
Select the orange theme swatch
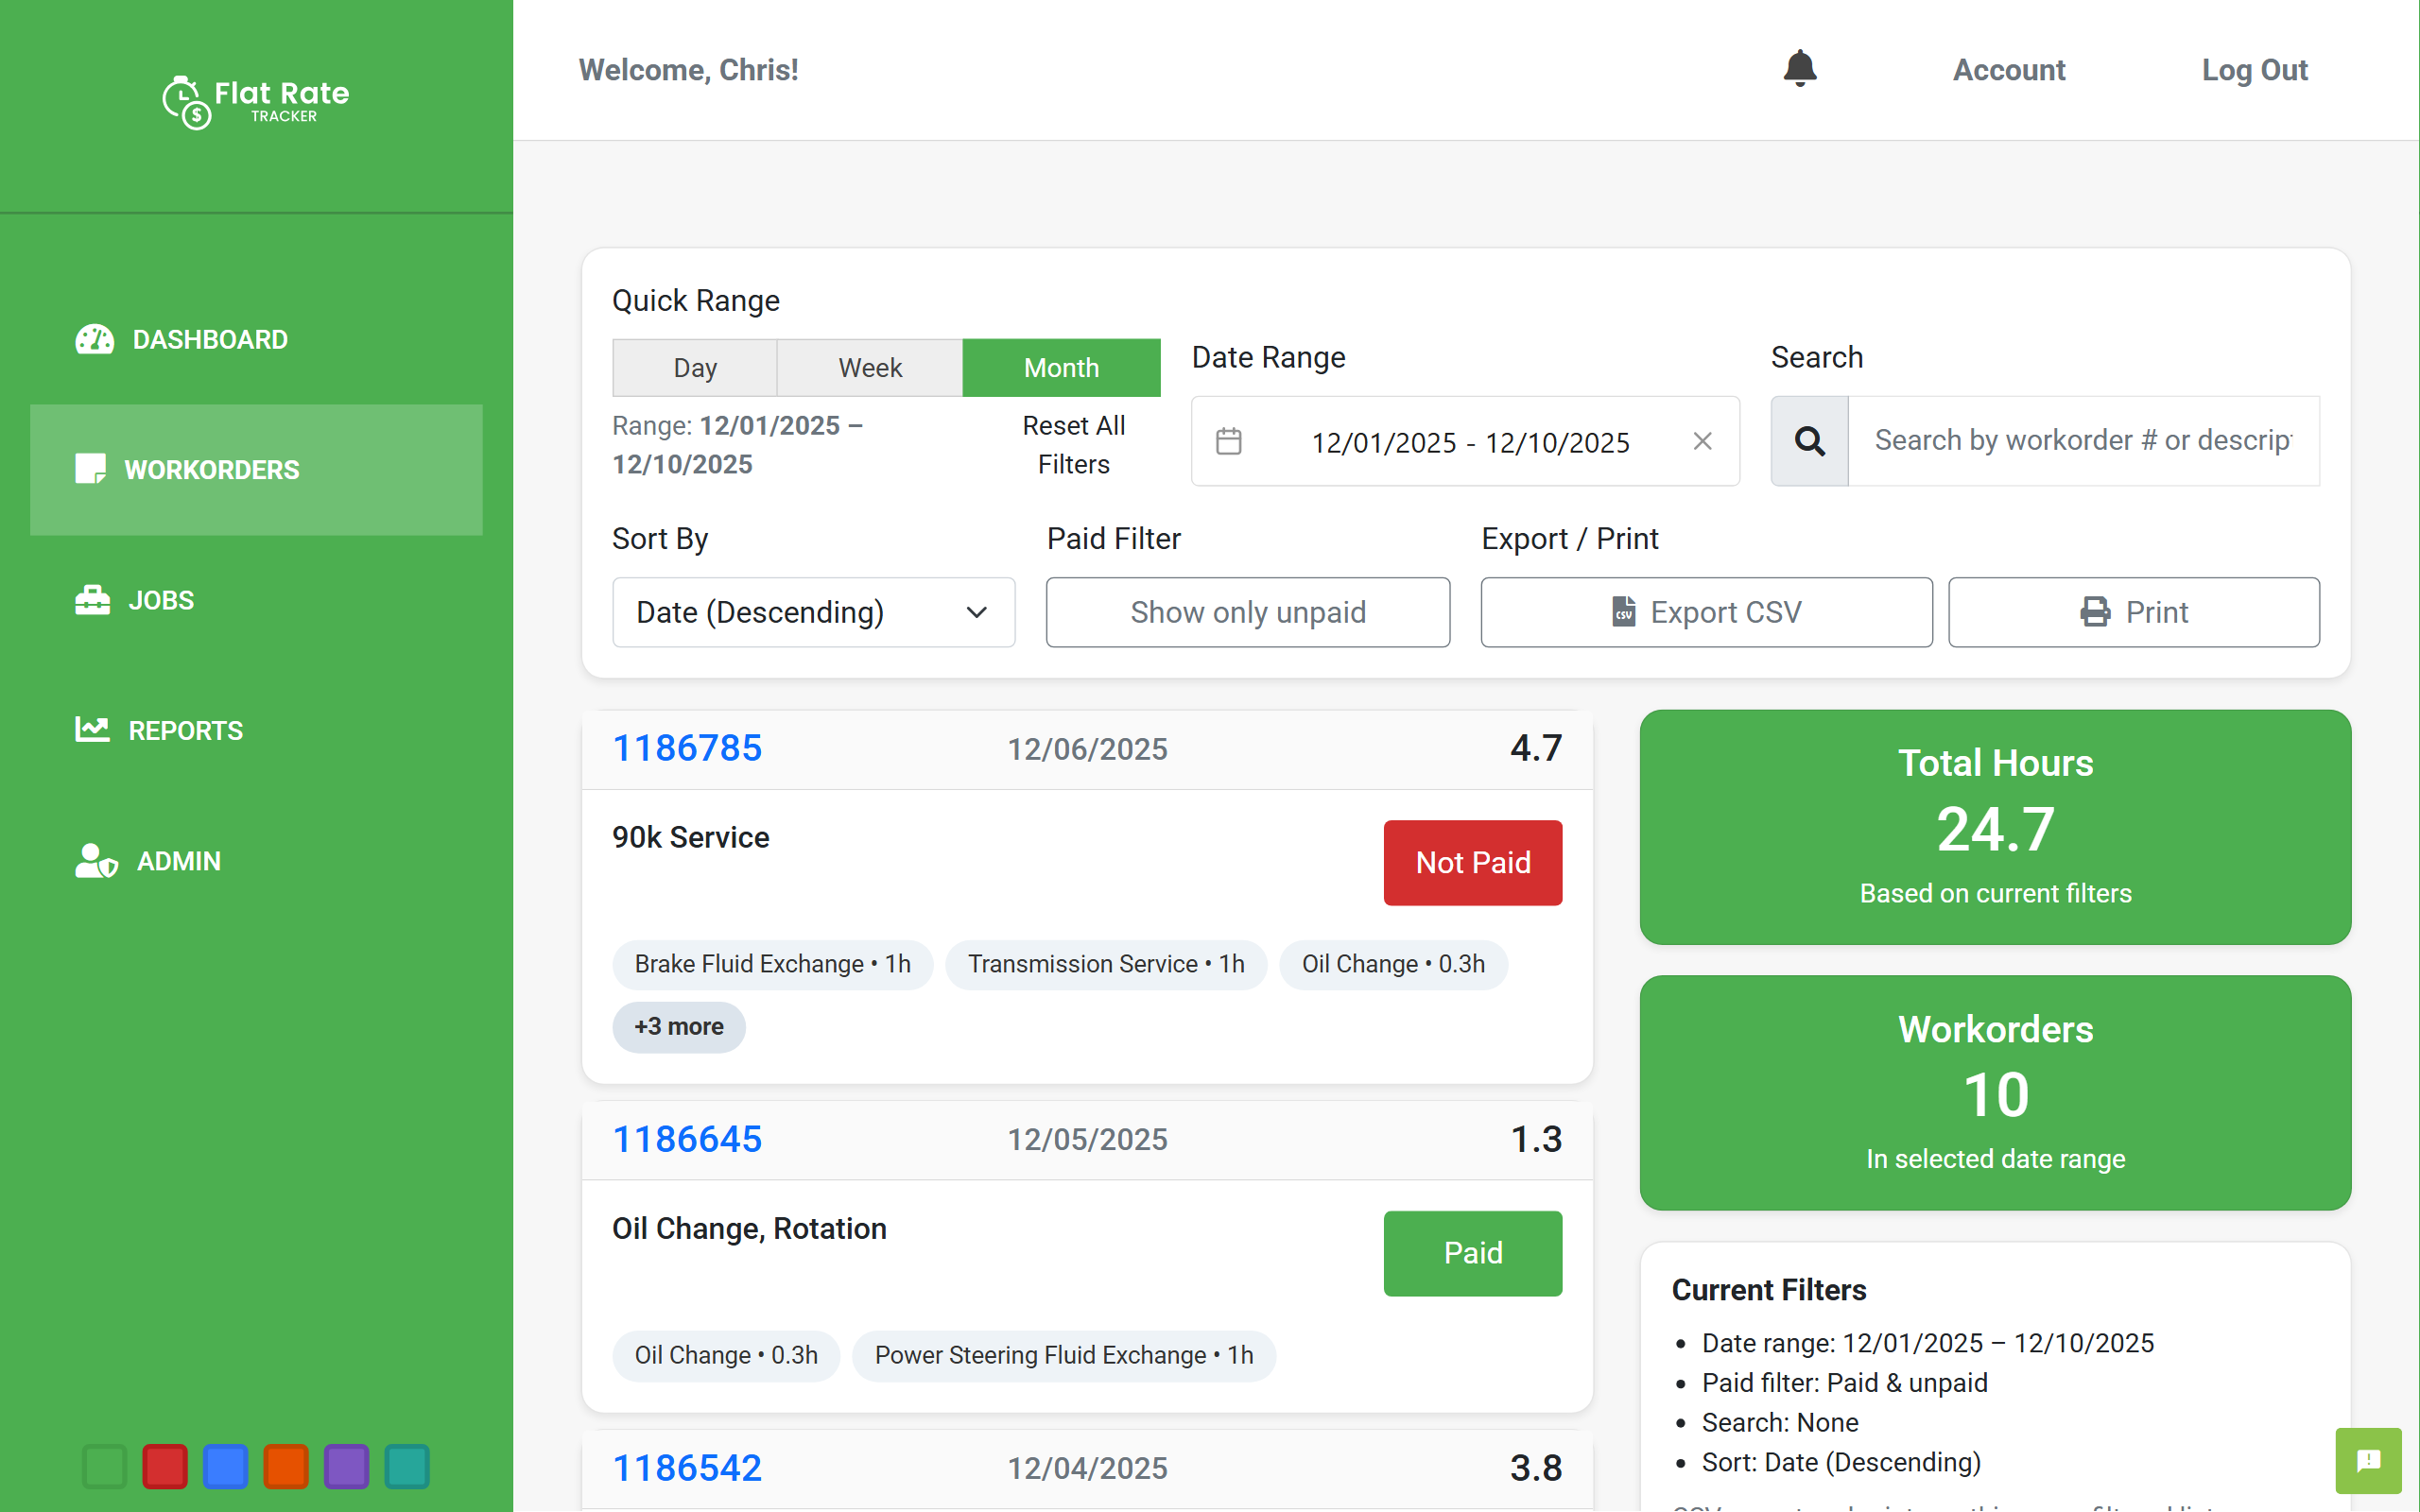(286, 1466)
